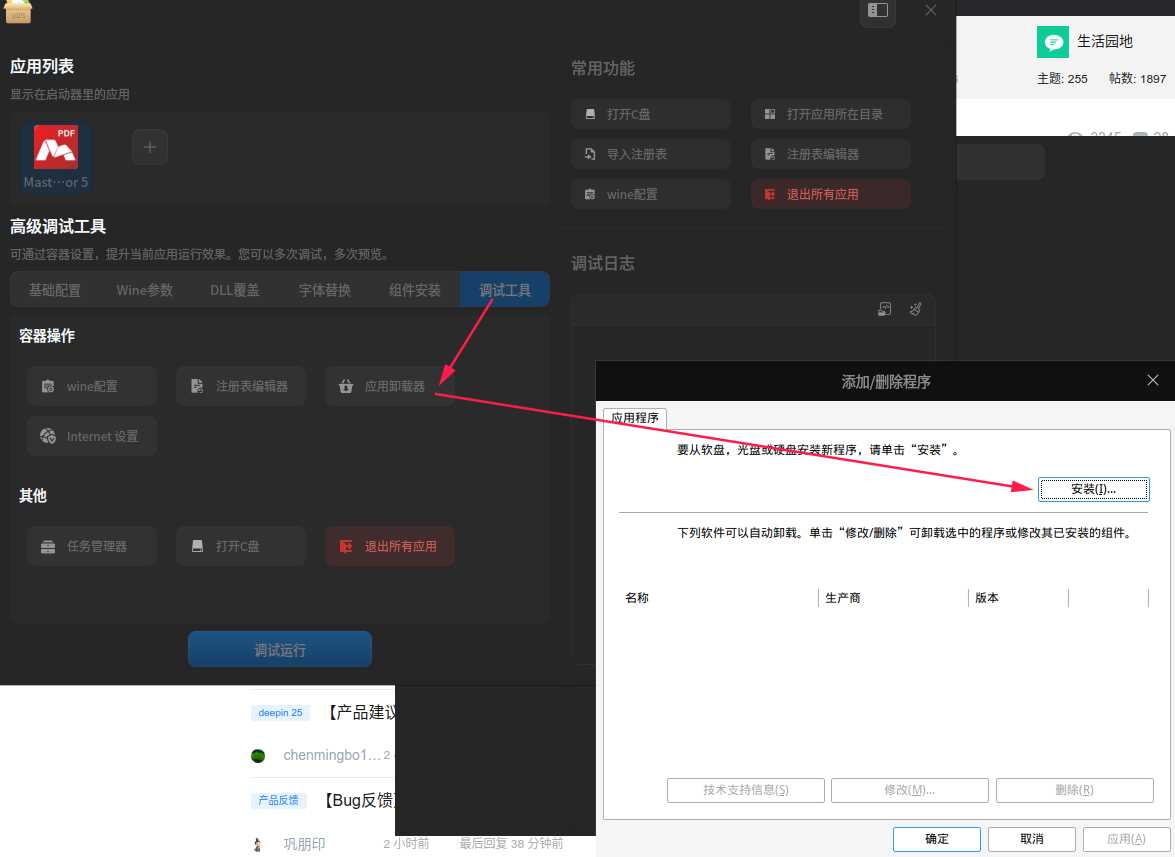Click red 退出所有应用 under 常用功能
The width and height of the screenshot is (1175, 857).
pyautogui.click(x=830, y=194)
